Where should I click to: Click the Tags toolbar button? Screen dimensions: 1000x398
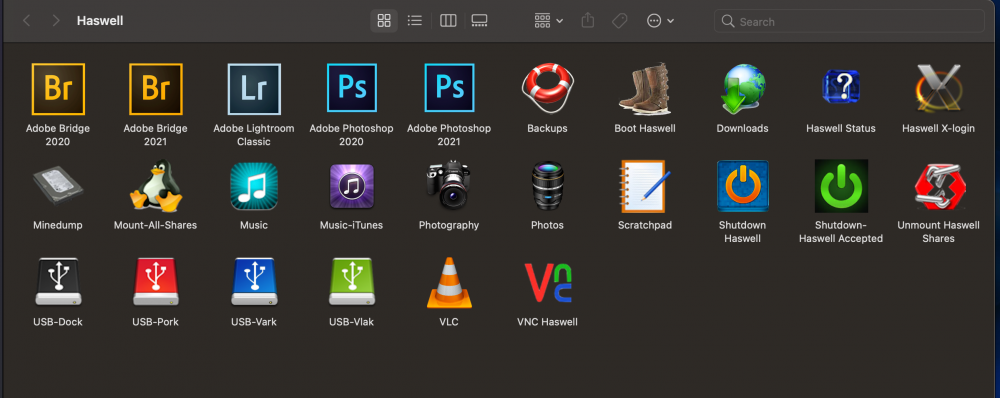coord(619,21)
